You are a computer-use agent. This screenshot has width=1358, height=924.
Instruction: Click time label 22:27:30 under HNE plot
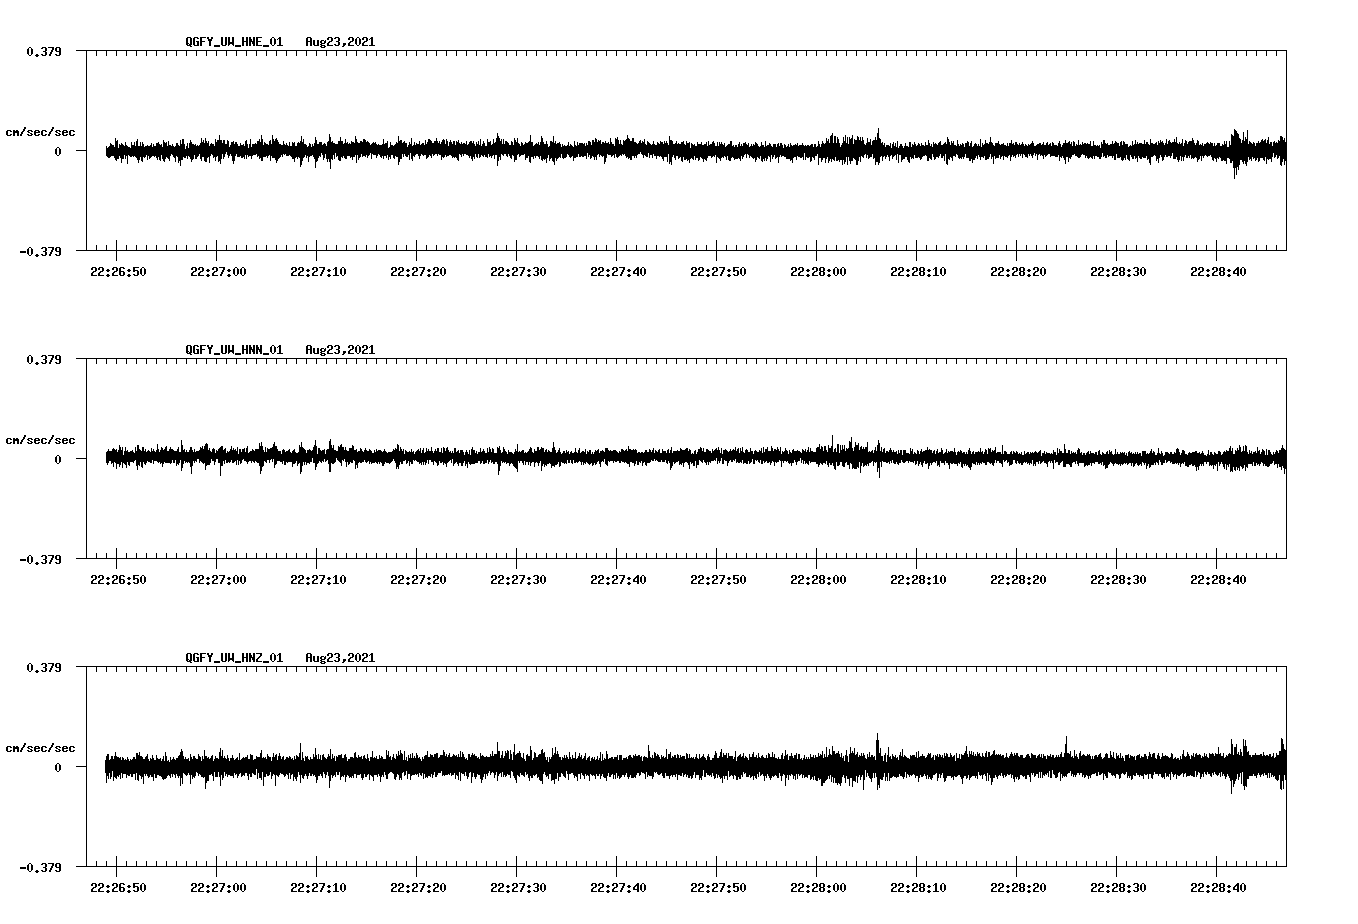click(518, 272)
